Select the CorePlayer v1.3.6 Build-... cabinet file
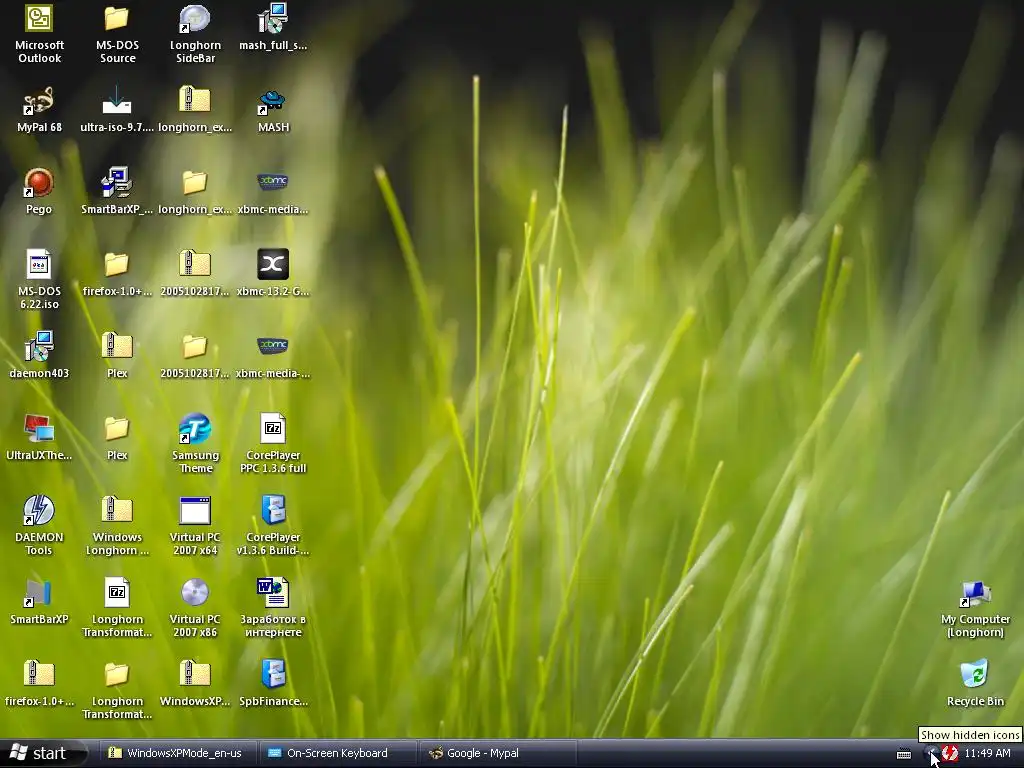The image size is (1024, 768). tap(273, 526)
